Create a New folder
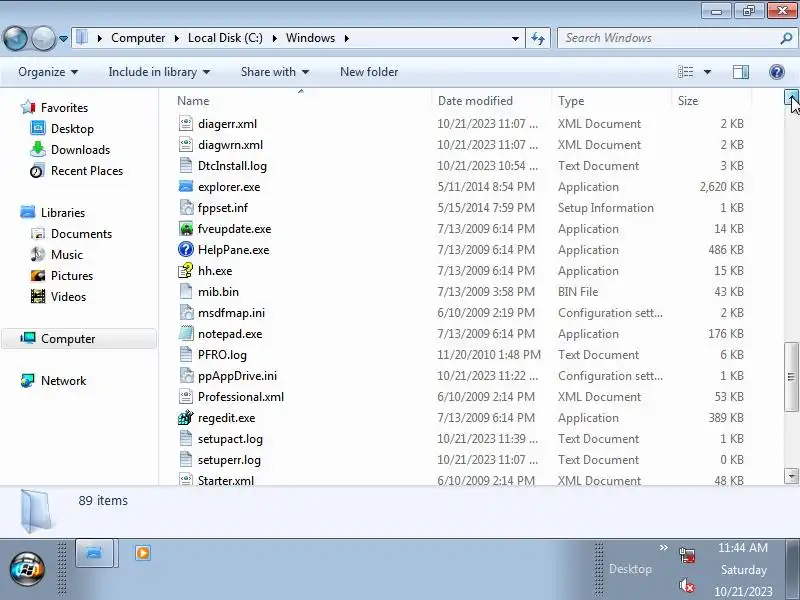 click(x=369, y=72)
